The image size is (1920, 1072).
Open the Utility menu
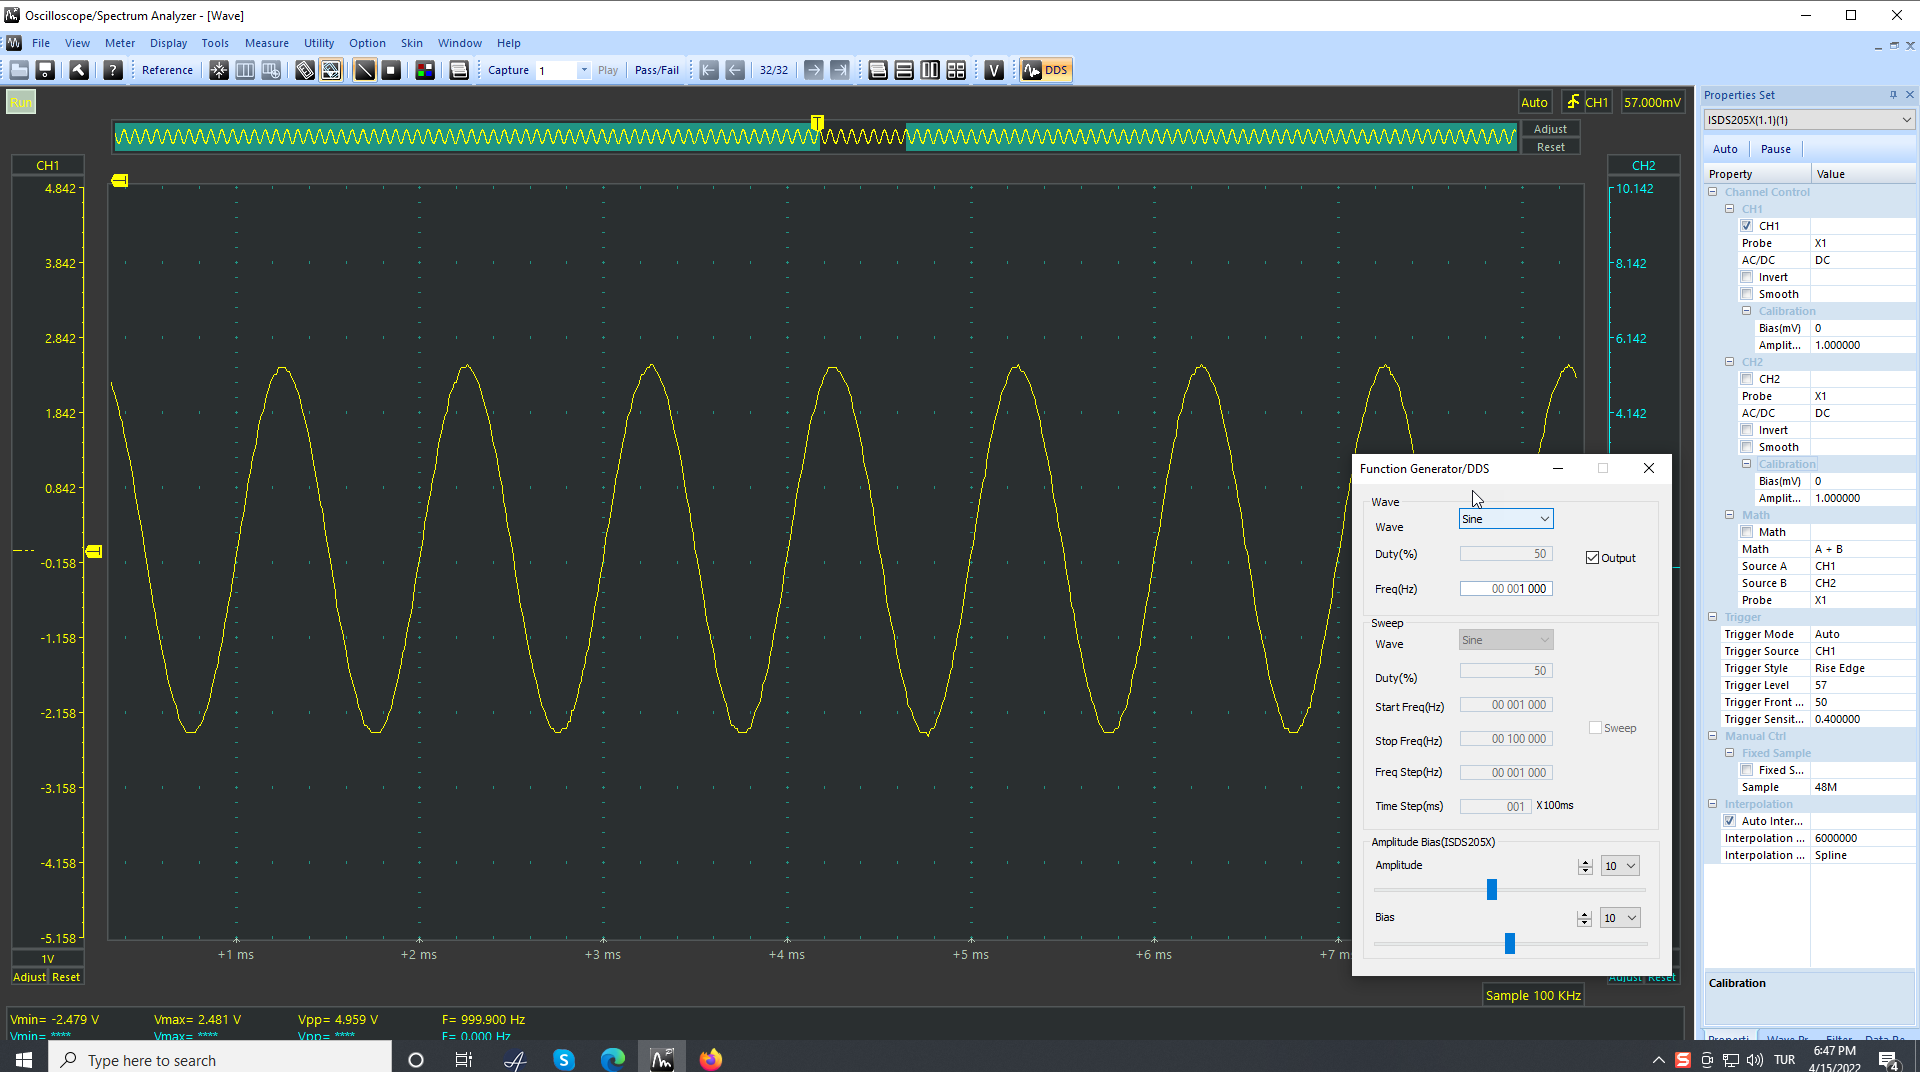(319, 43)
